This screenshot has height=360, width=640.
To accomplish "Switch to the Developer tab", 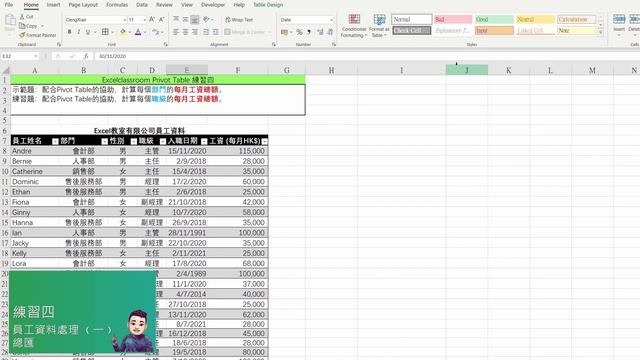I will pos(213,5).
